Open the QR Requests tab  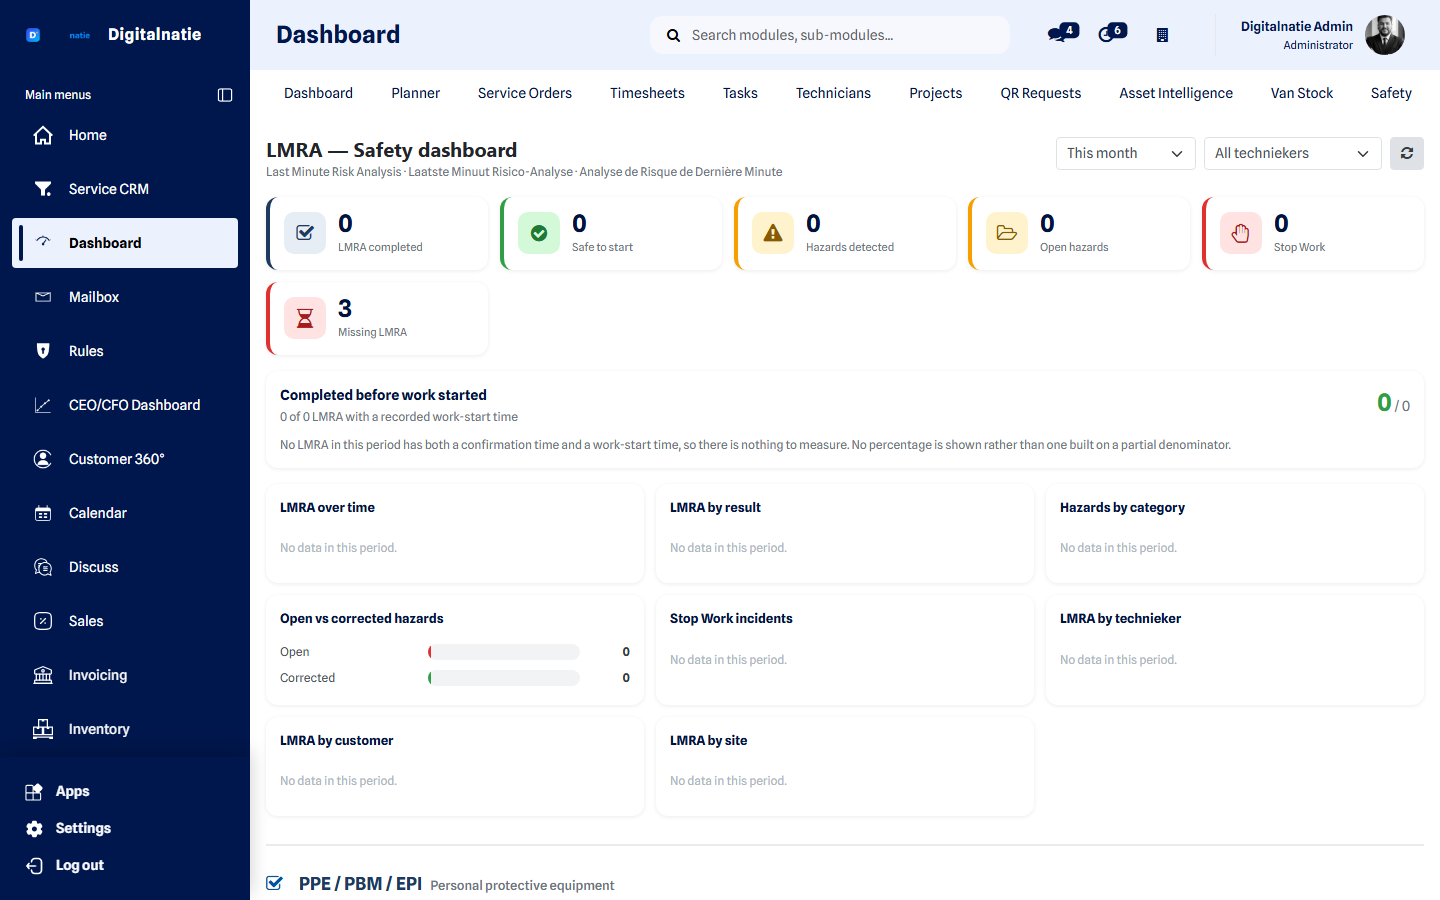(1041, 93)
